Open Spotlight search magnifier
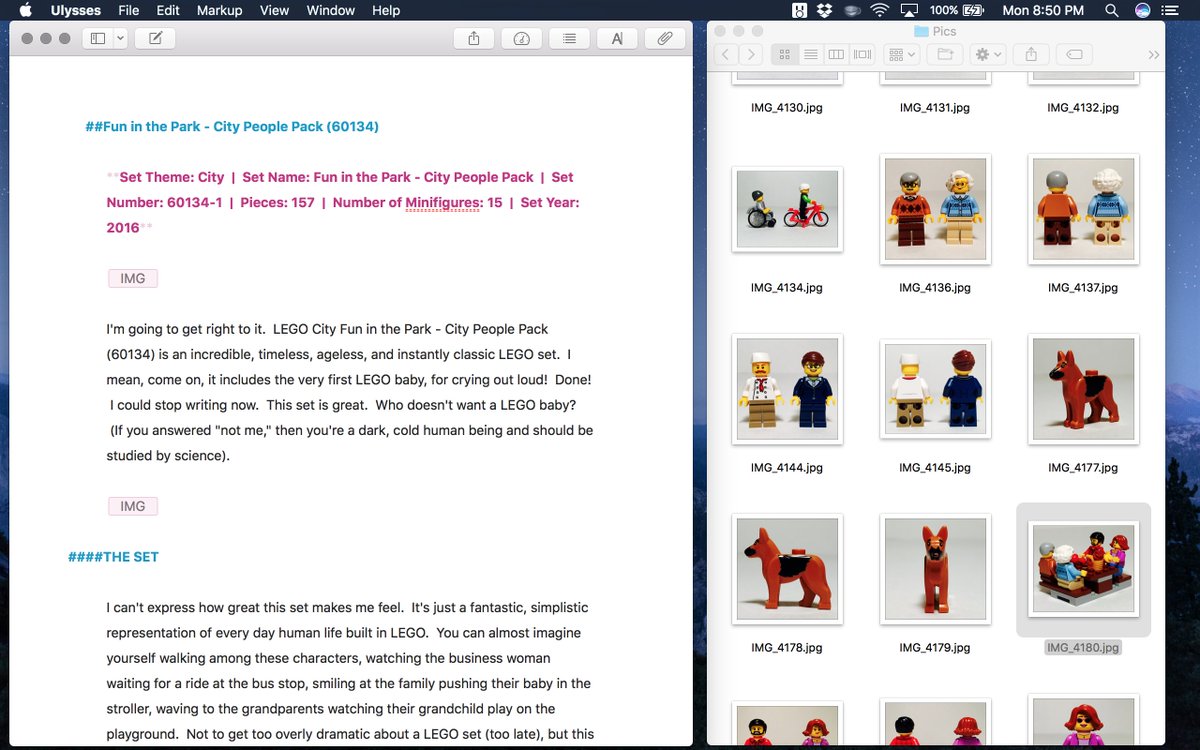 1112,11
